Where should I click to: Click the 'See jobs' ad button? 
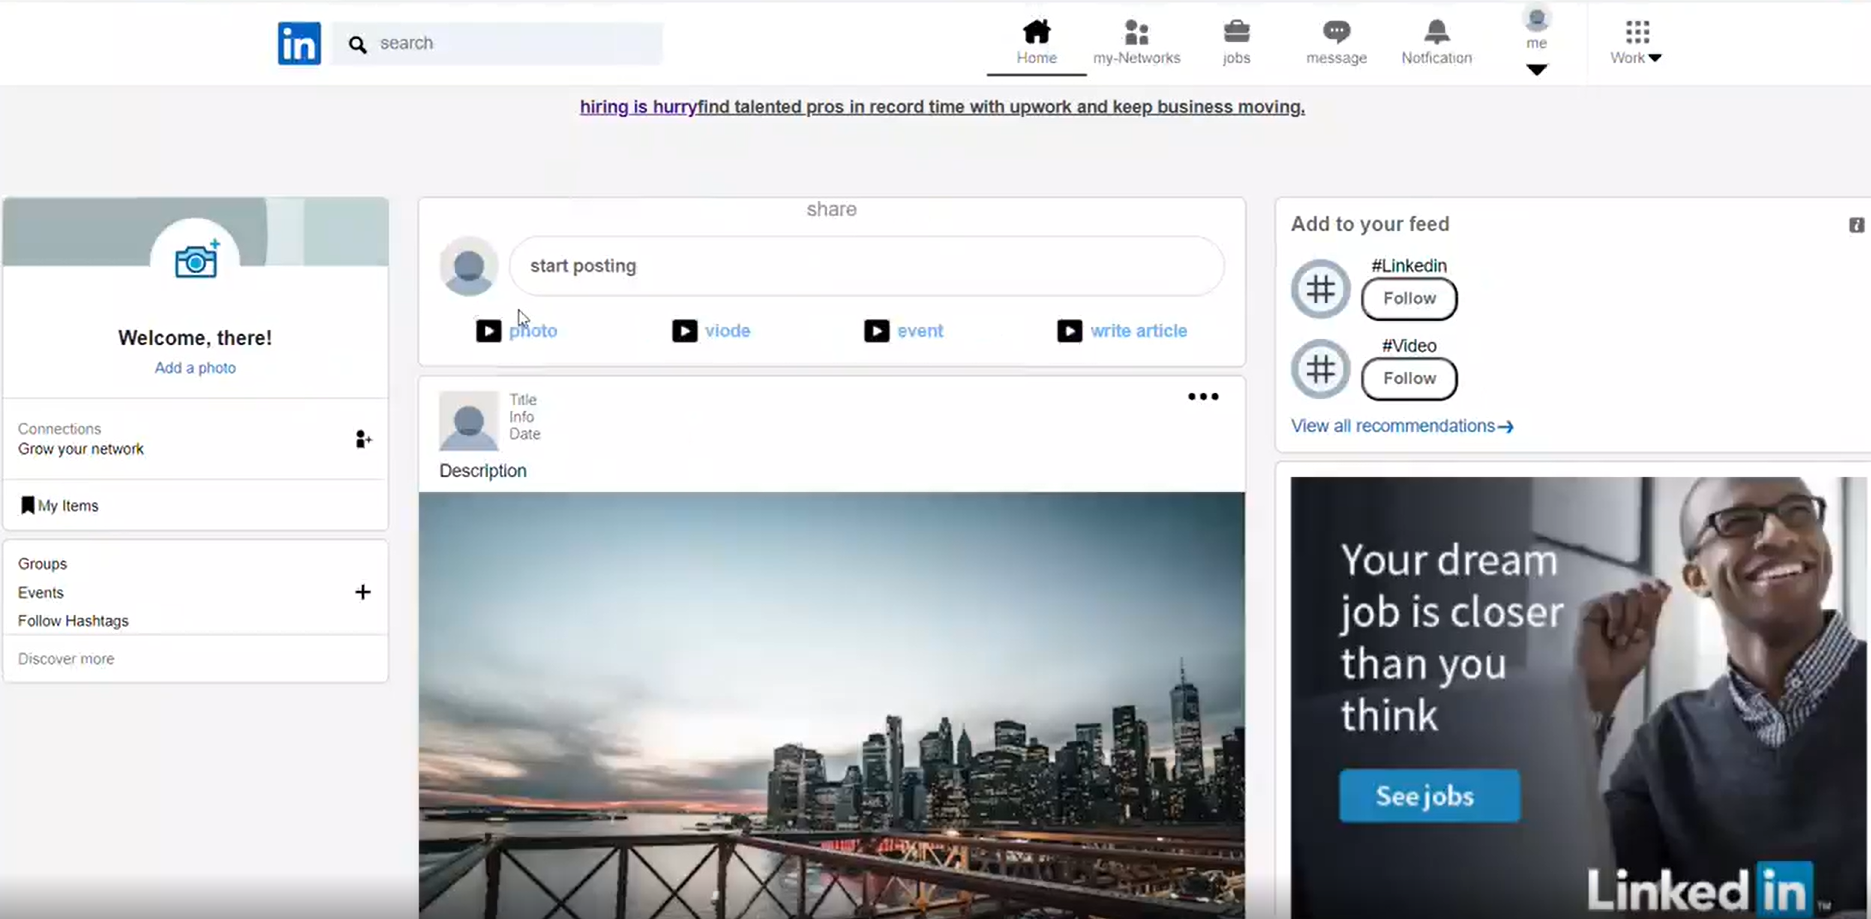click(x=1429, y=796)
